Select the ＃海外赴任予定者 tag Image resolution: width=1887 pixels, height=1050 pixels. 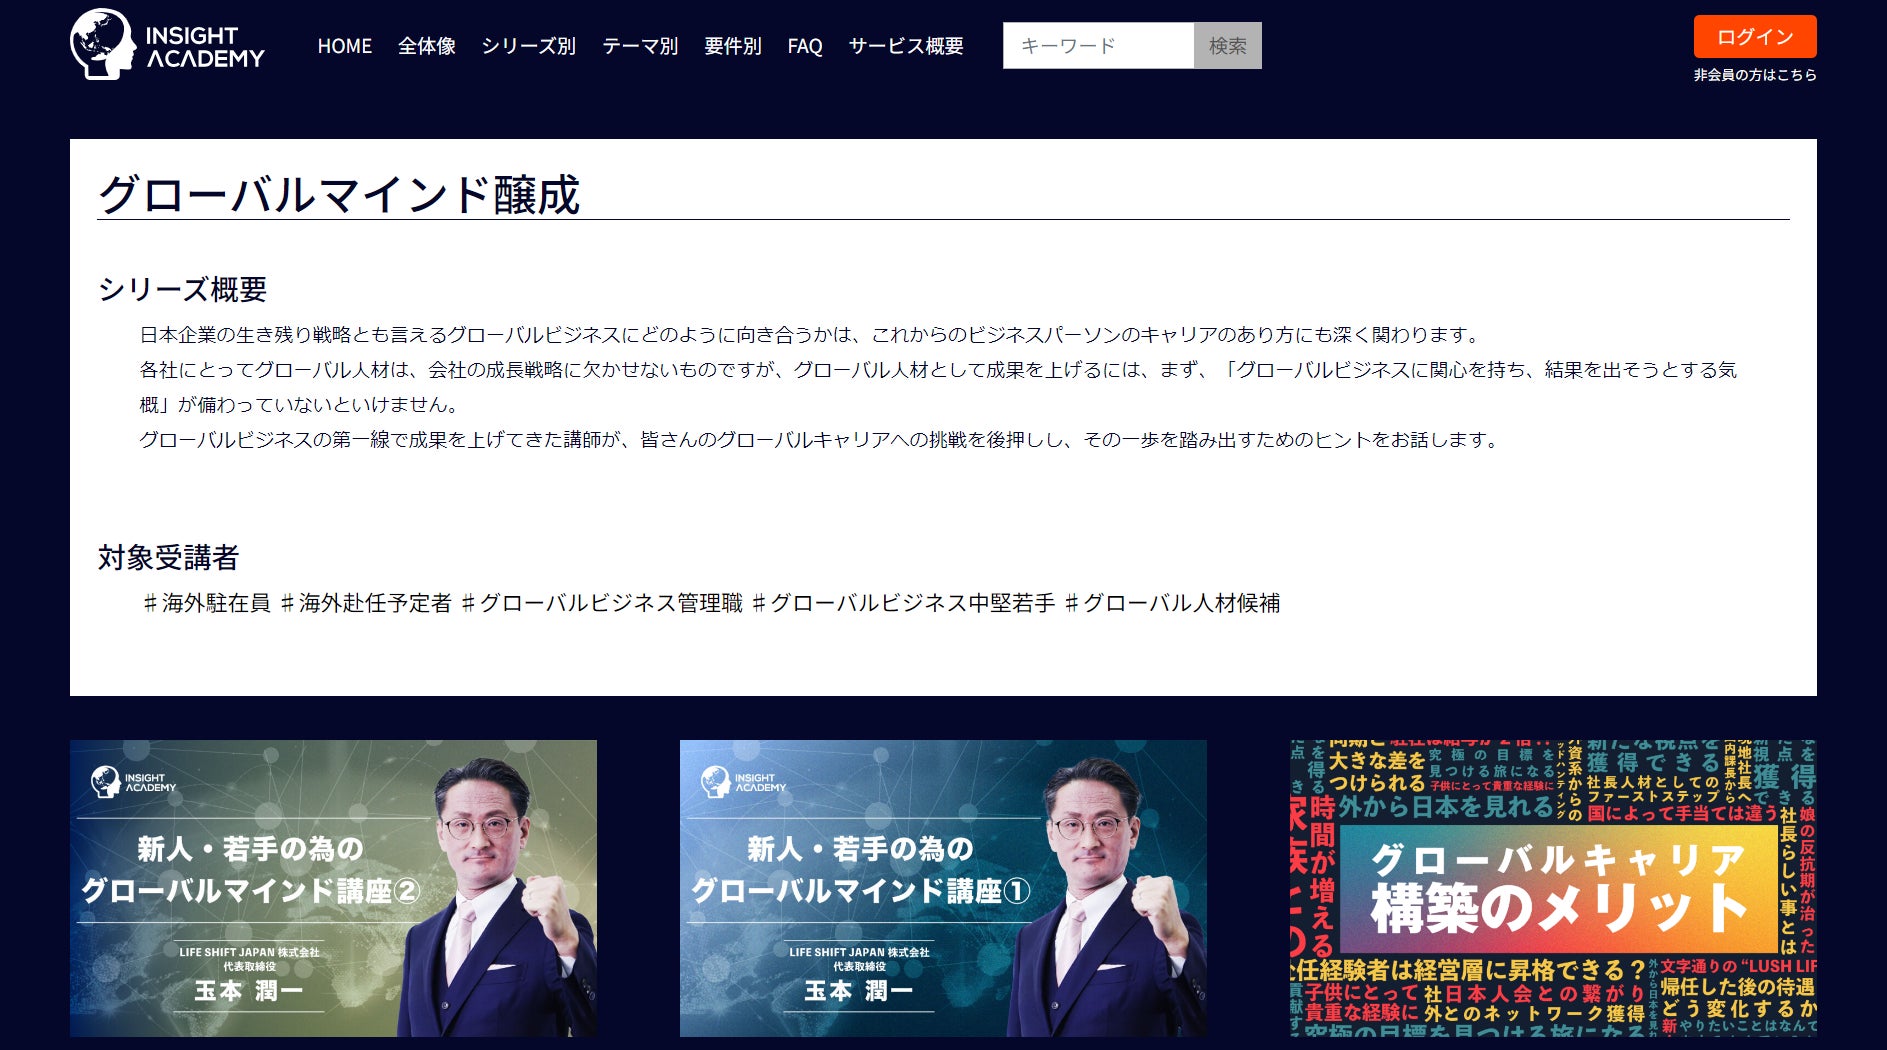pos(364,603)
